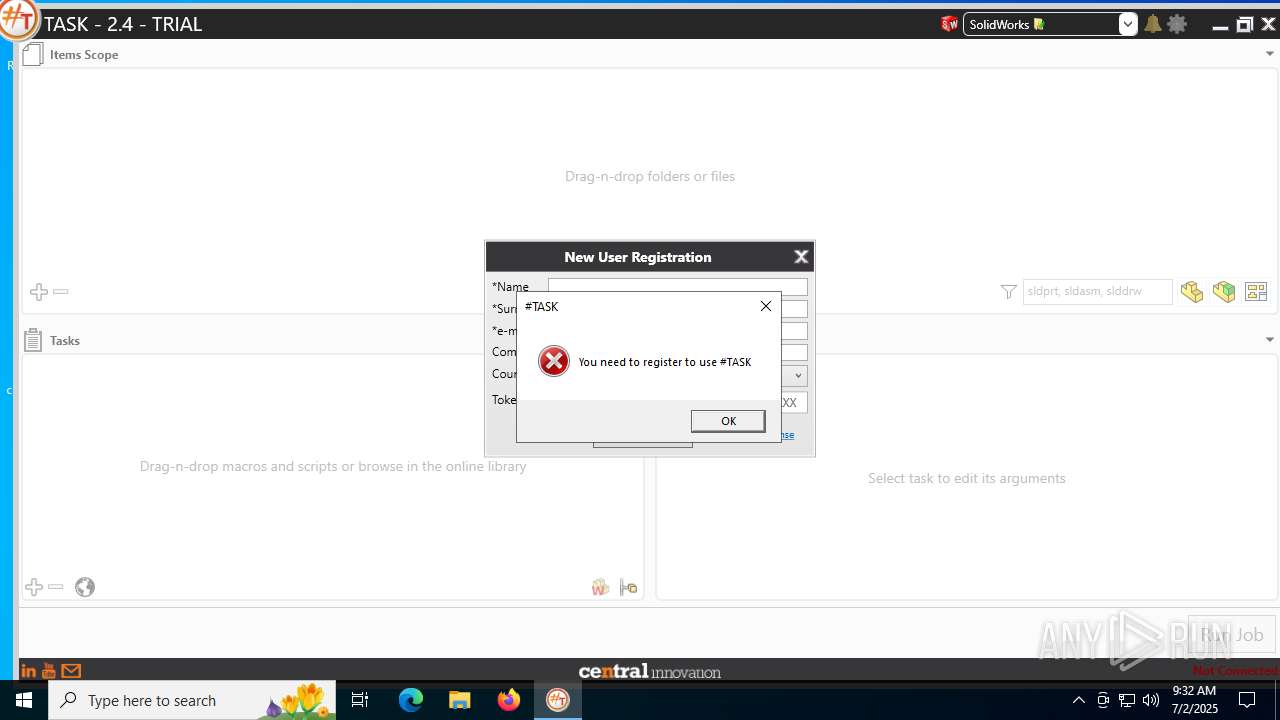The height and width of the screenshot is (720, 1280).
Task: Open the SolidWorks application dropdown
Action: click(1128, 24)
